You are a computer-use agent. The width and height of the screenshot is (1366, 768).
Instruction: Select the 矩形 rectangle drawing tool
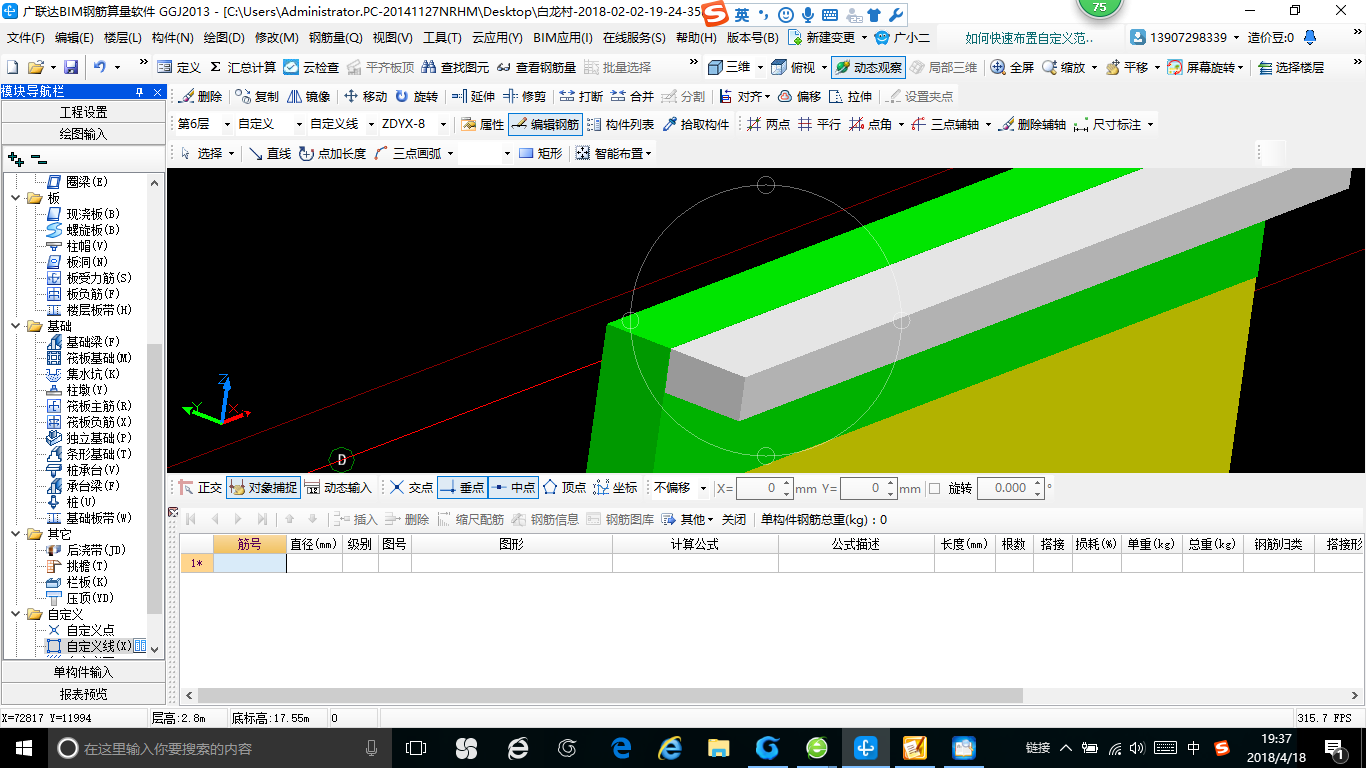pyautogui.click(x=540, y=154)
